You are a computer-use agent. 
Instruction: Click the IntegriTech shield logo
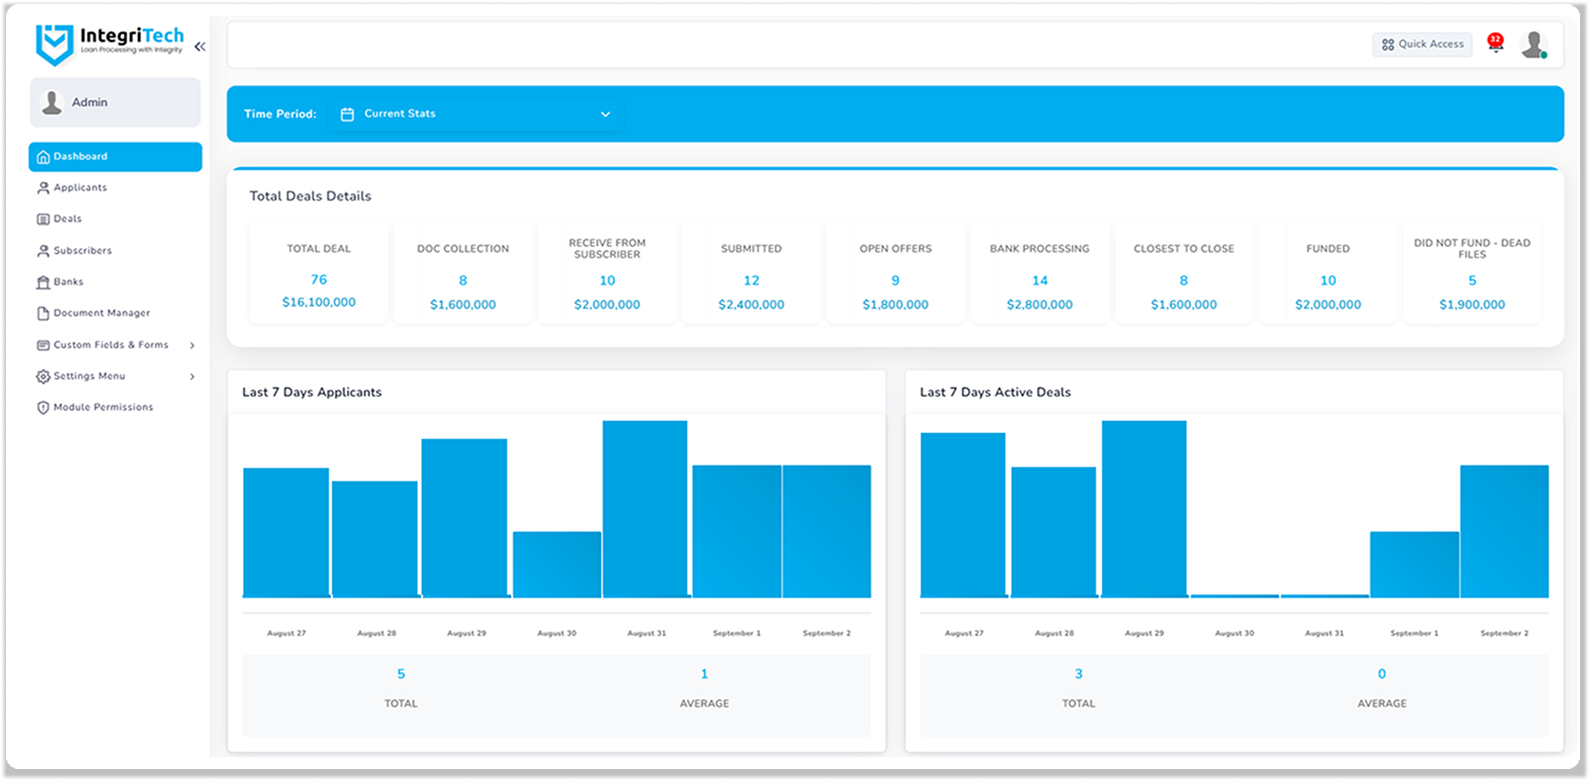pos(54,45)
